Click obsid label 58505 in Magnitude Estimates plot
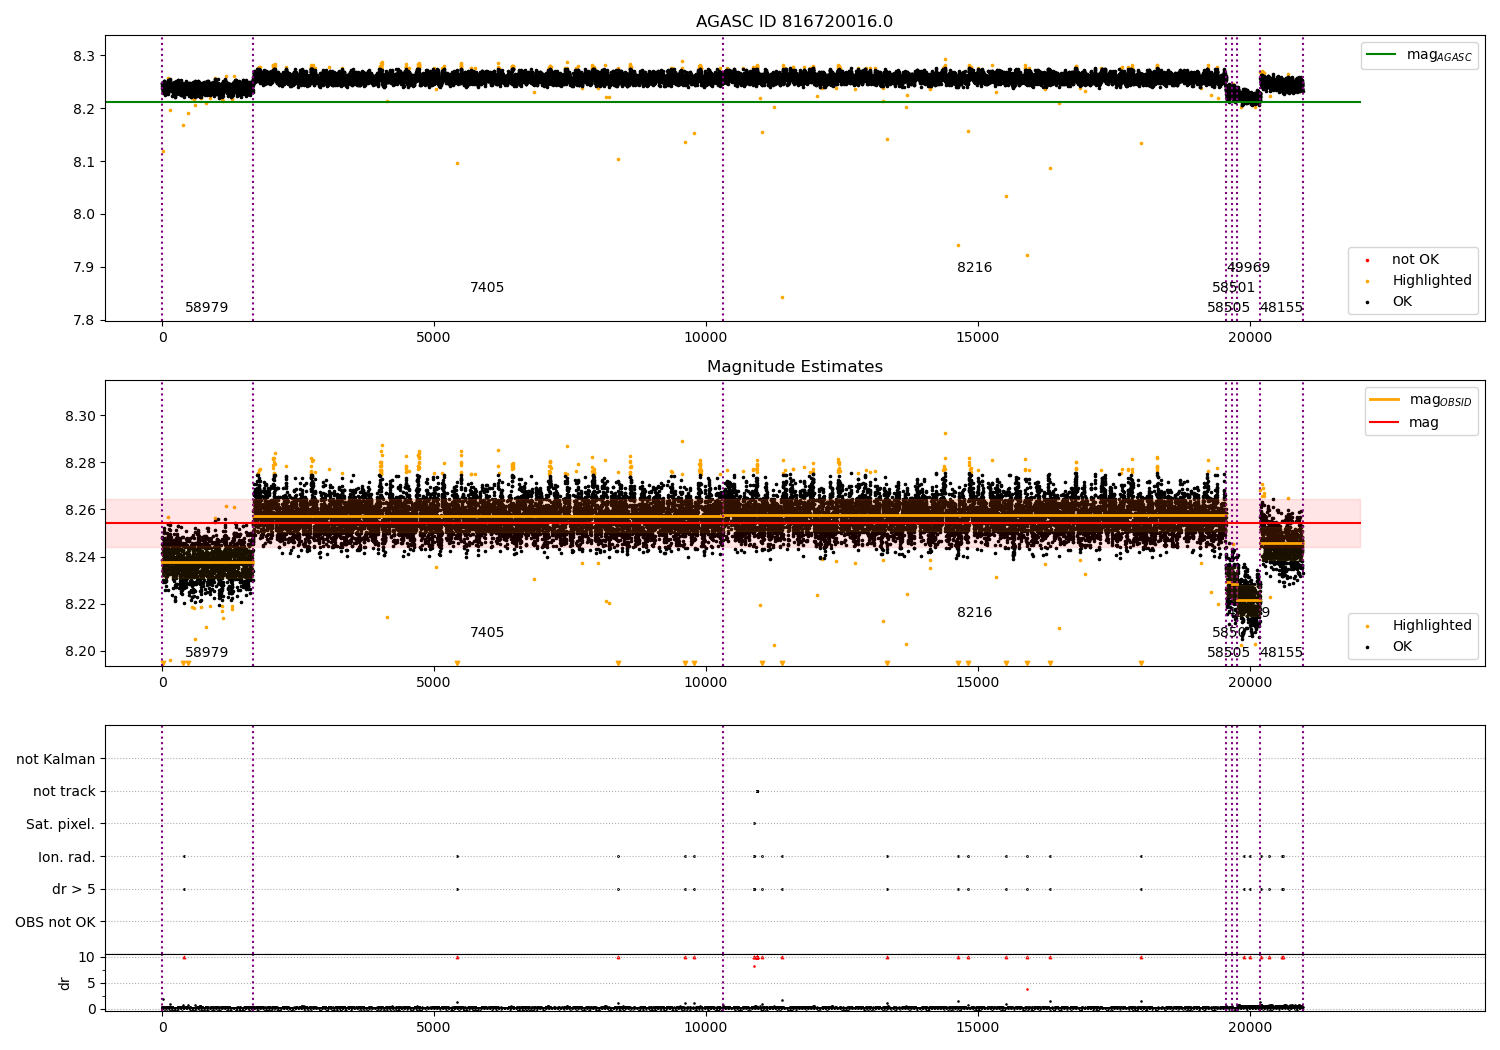The image size is (1500, 1050). coord(1229,653)
